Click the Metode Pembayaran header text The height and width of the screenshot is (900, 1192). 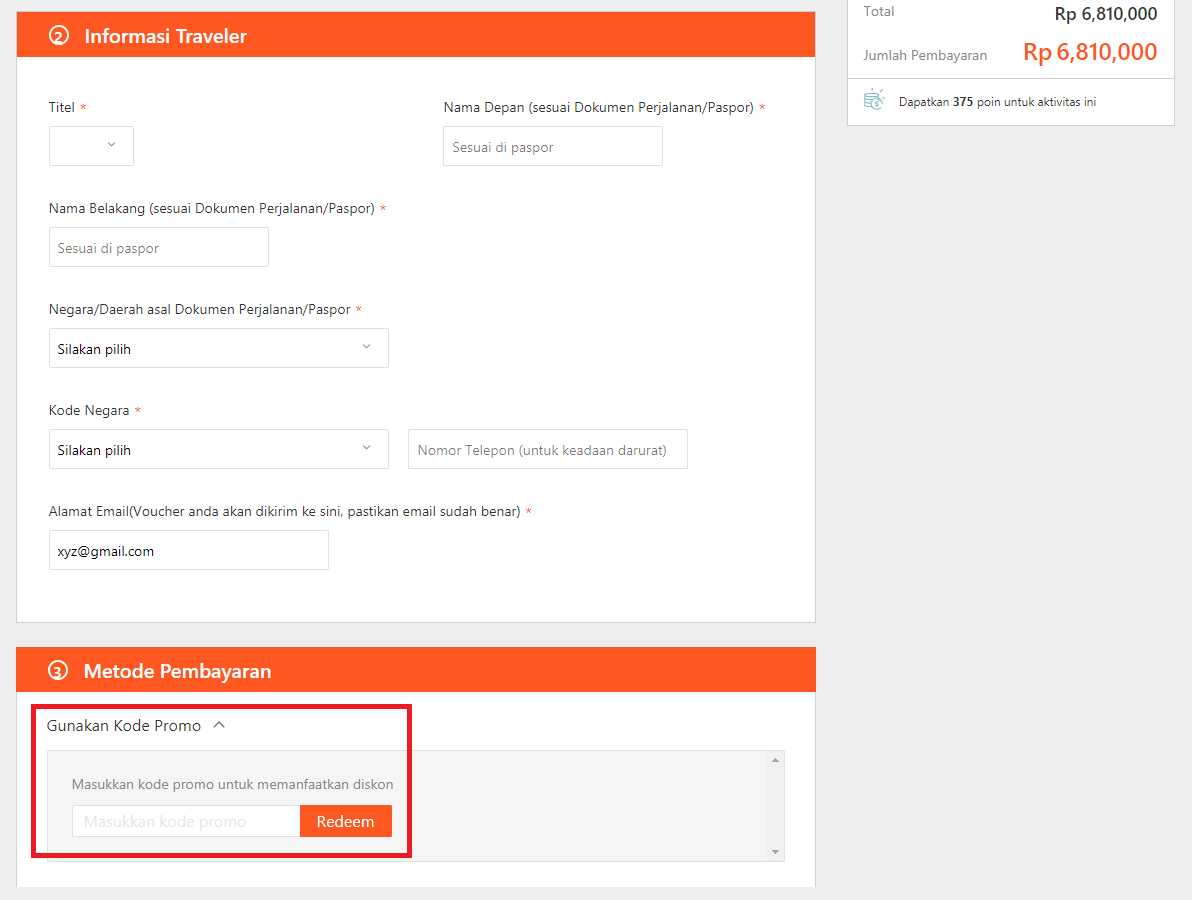(x=177, y=671)
